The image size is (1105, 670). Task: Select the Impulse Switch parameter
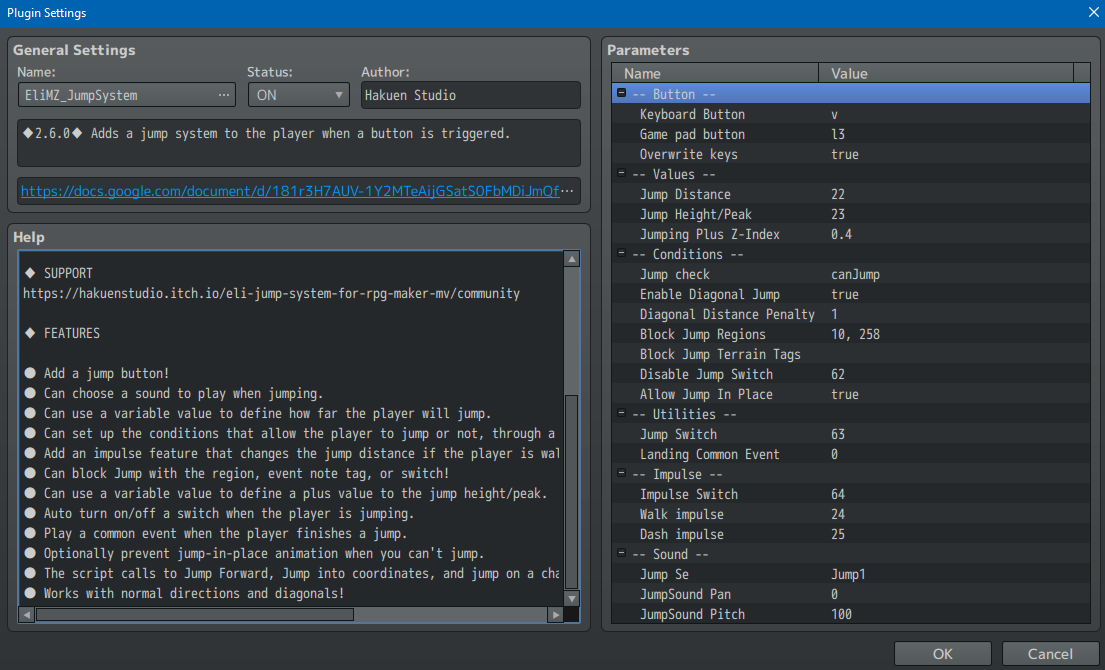coord(851,495)
